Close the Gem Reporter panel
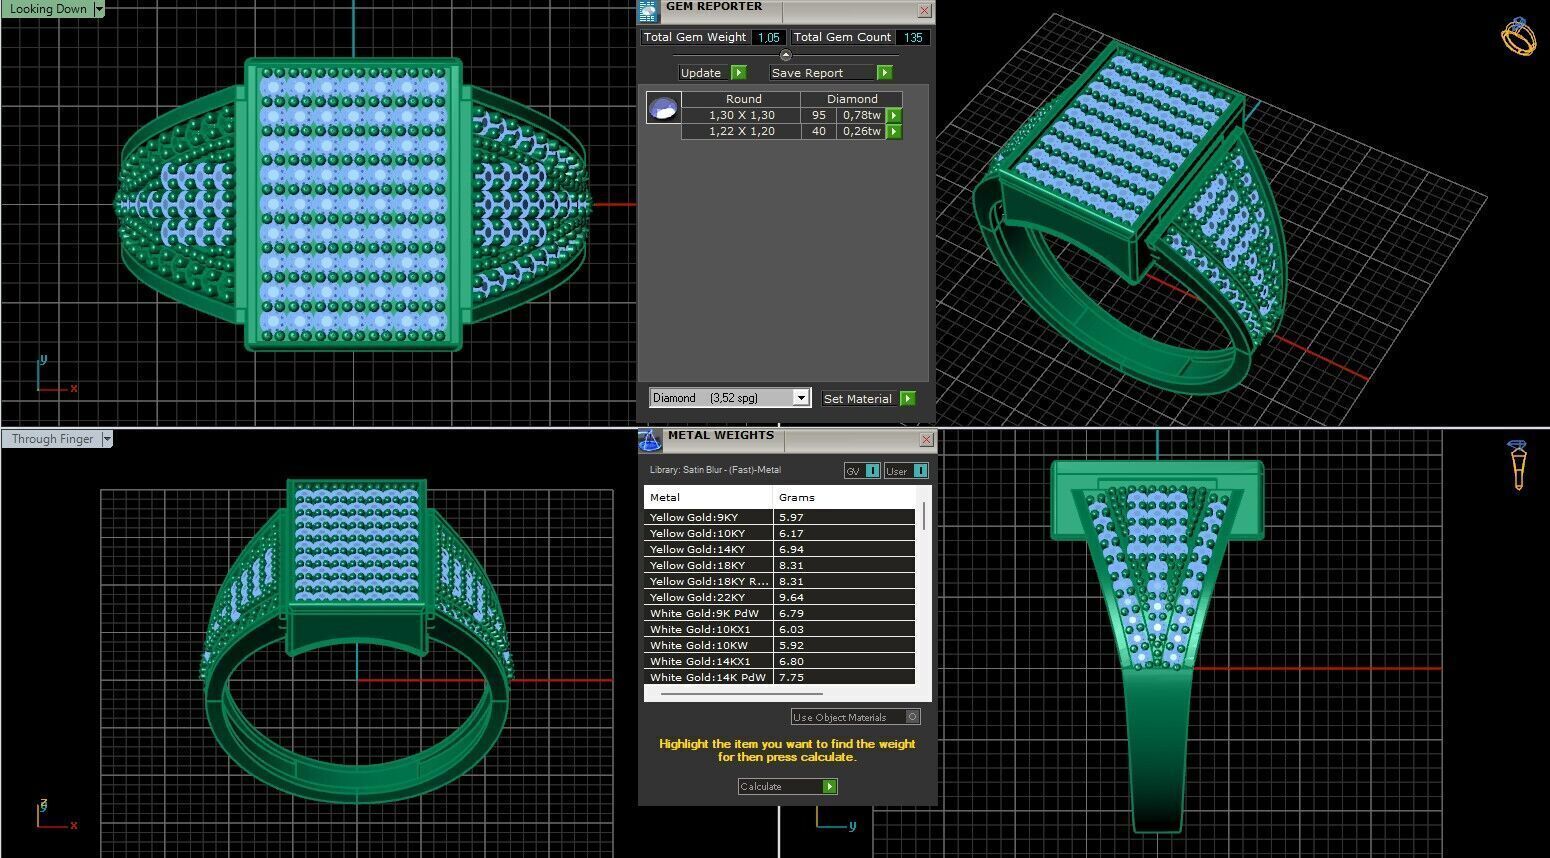The image size is (1550, 858). [x=924, y=10]
